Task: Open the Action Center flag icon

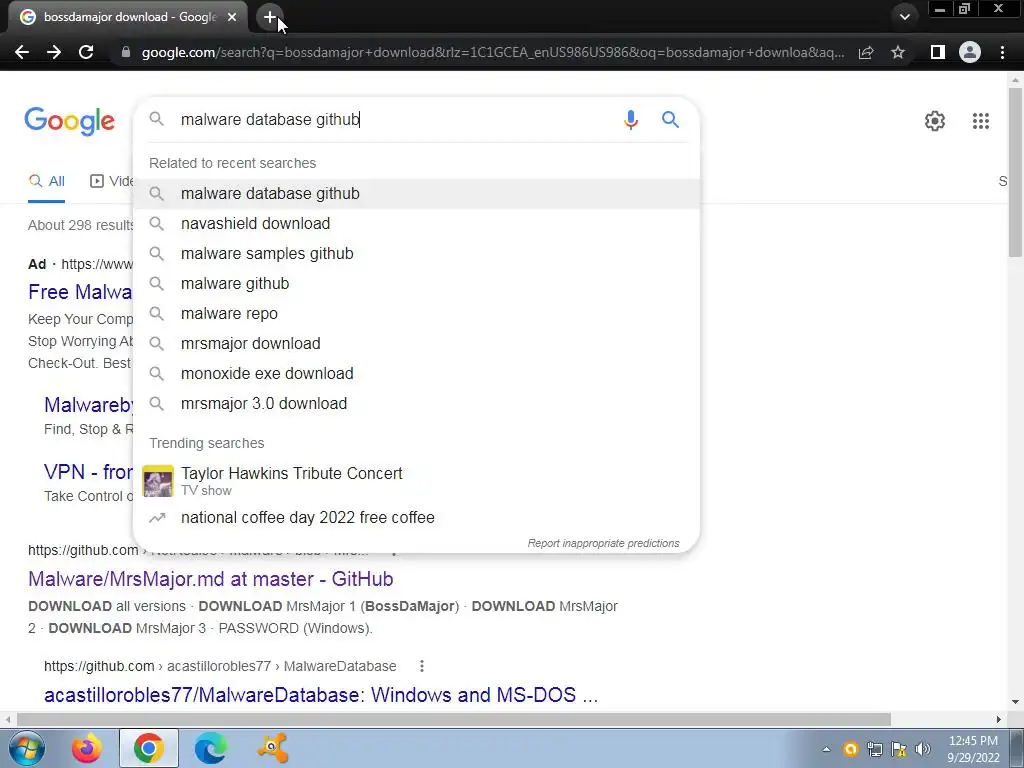Action: pos(899,749)
